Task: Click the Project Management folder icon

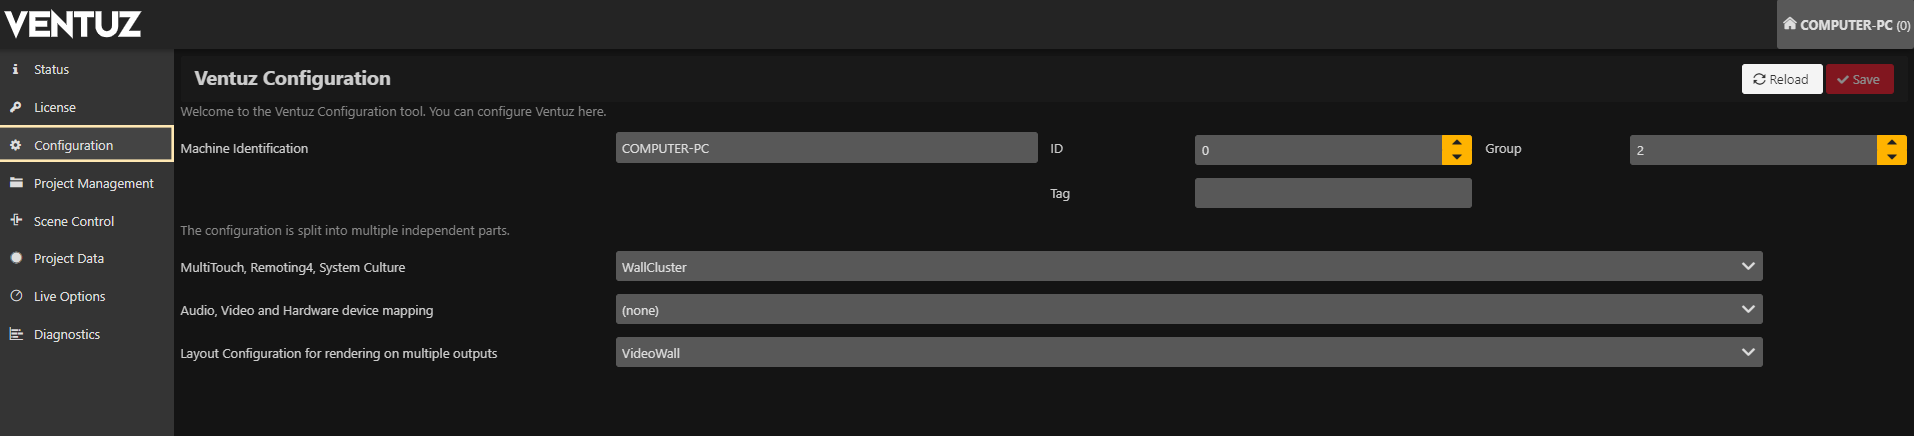Action: click(16, 183)
